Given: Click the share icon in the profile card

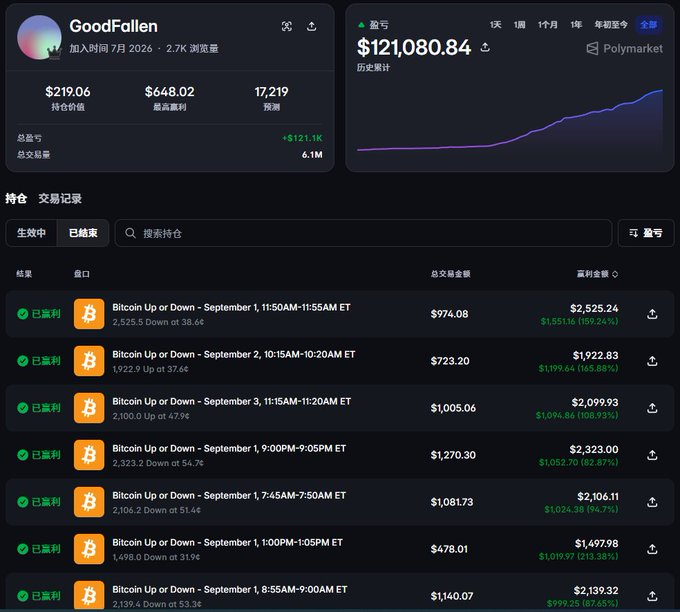Looking at the screenshot, I should tap(311, 26).
